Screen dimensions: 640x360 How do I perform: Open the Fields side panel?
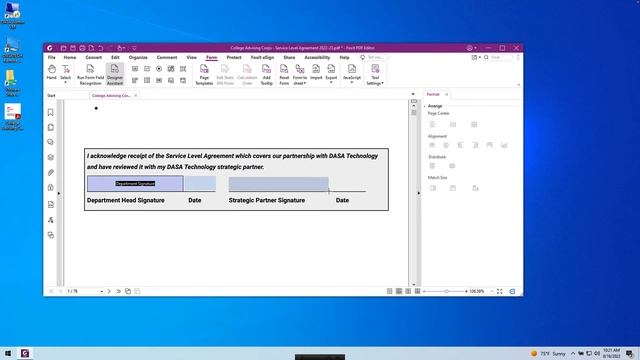pos(51,204)
